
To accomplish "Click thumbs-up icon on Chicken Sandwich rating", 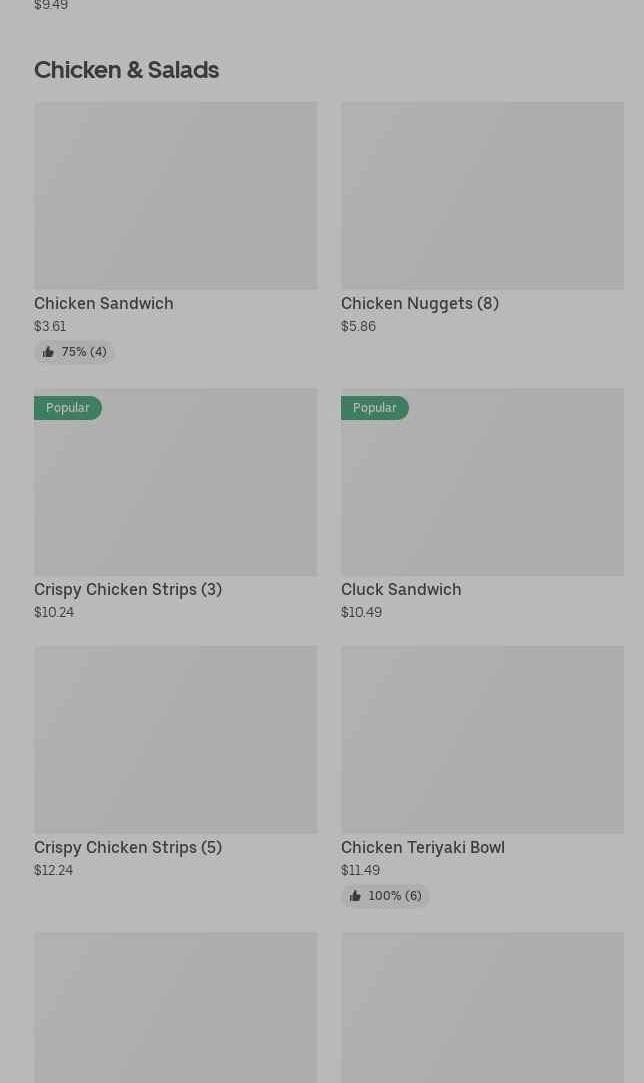I will coord(48,352).
